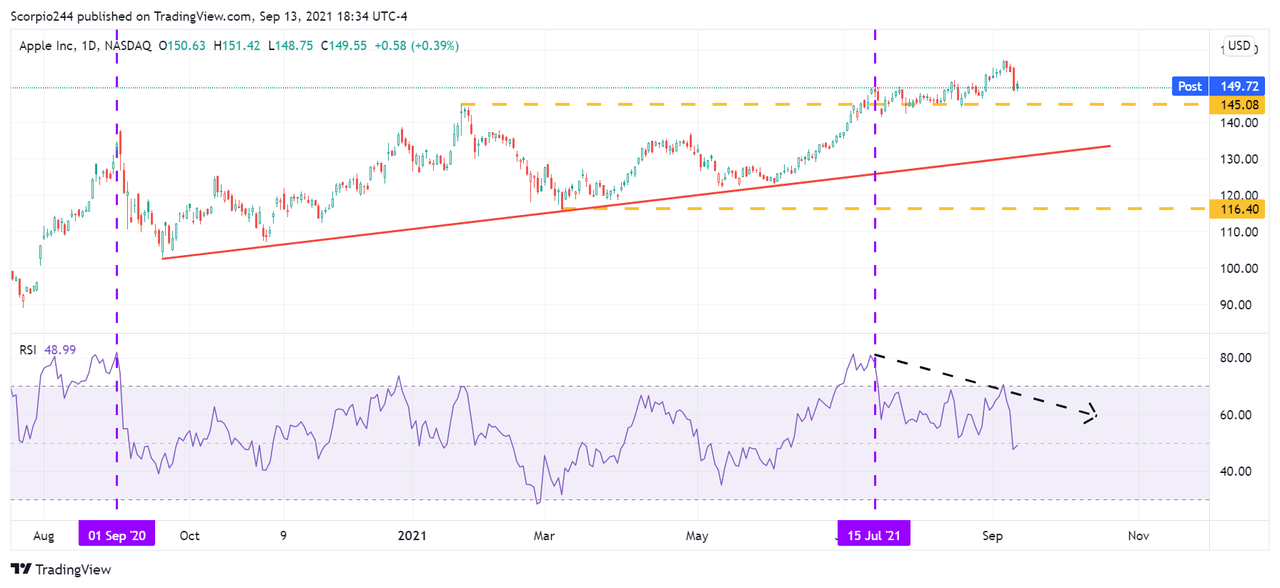Click the 15 Jul '21 date marker
The width and height of the screenshot is (1280, 588).
876,536
